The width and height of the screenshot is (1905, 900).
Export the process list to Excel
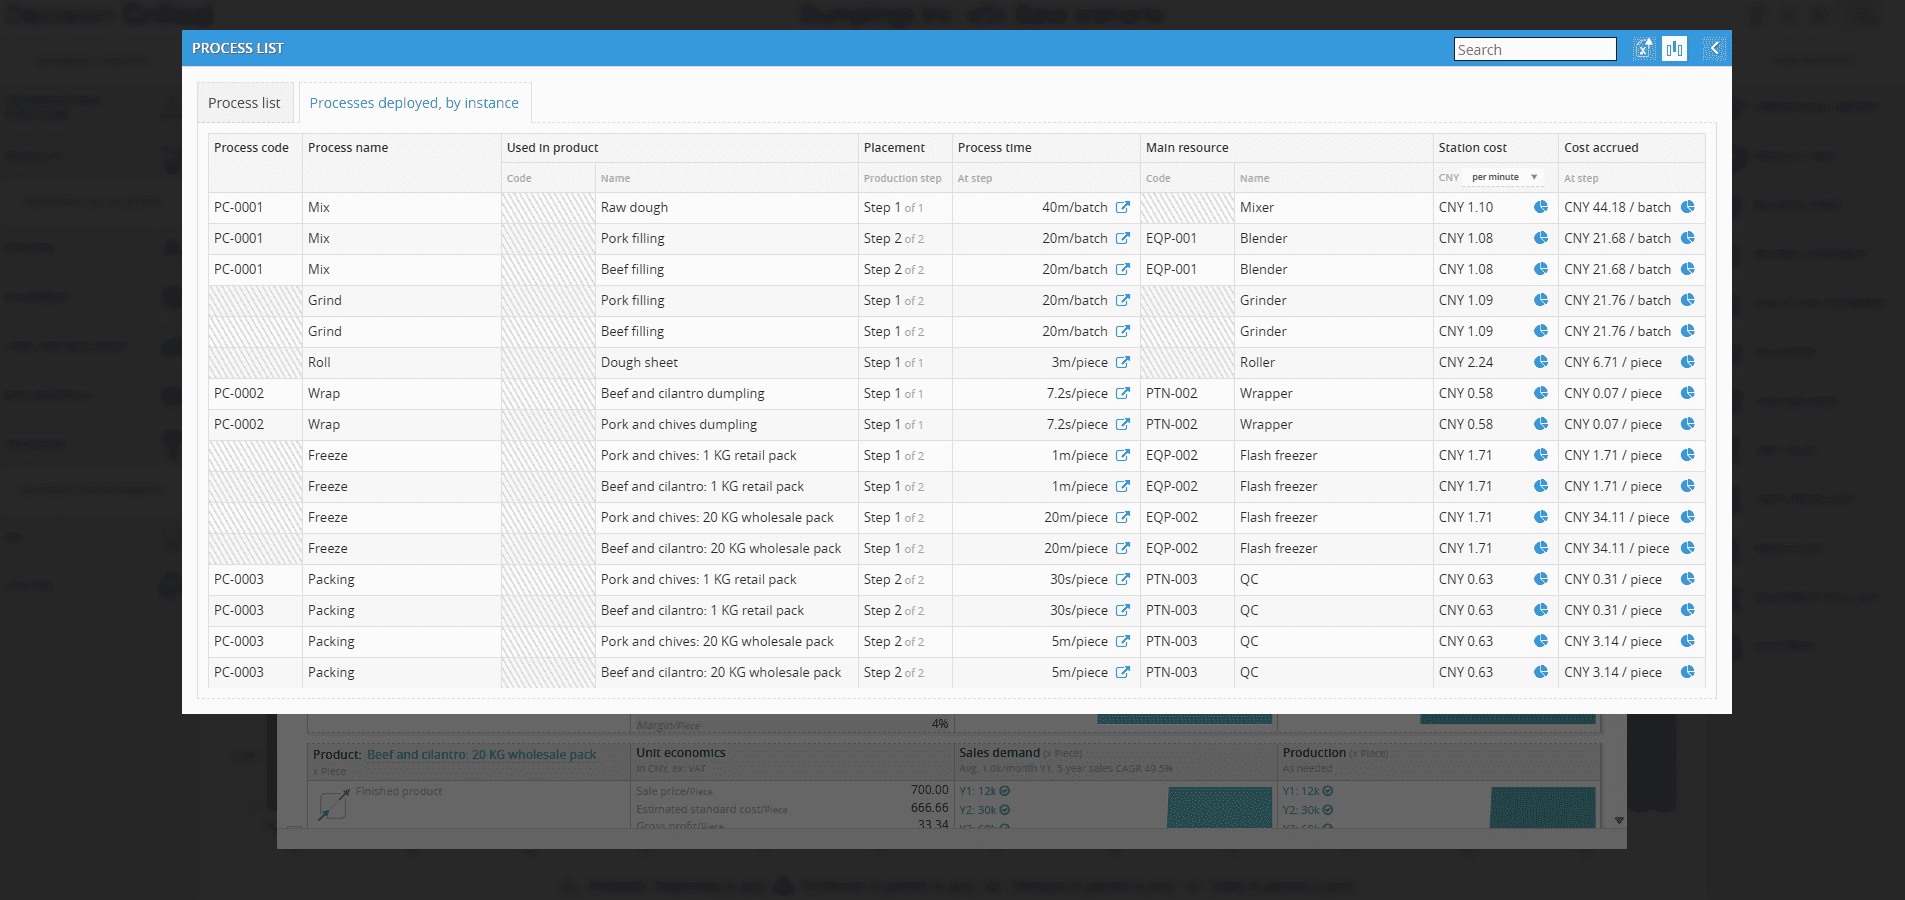(1643, 48)
